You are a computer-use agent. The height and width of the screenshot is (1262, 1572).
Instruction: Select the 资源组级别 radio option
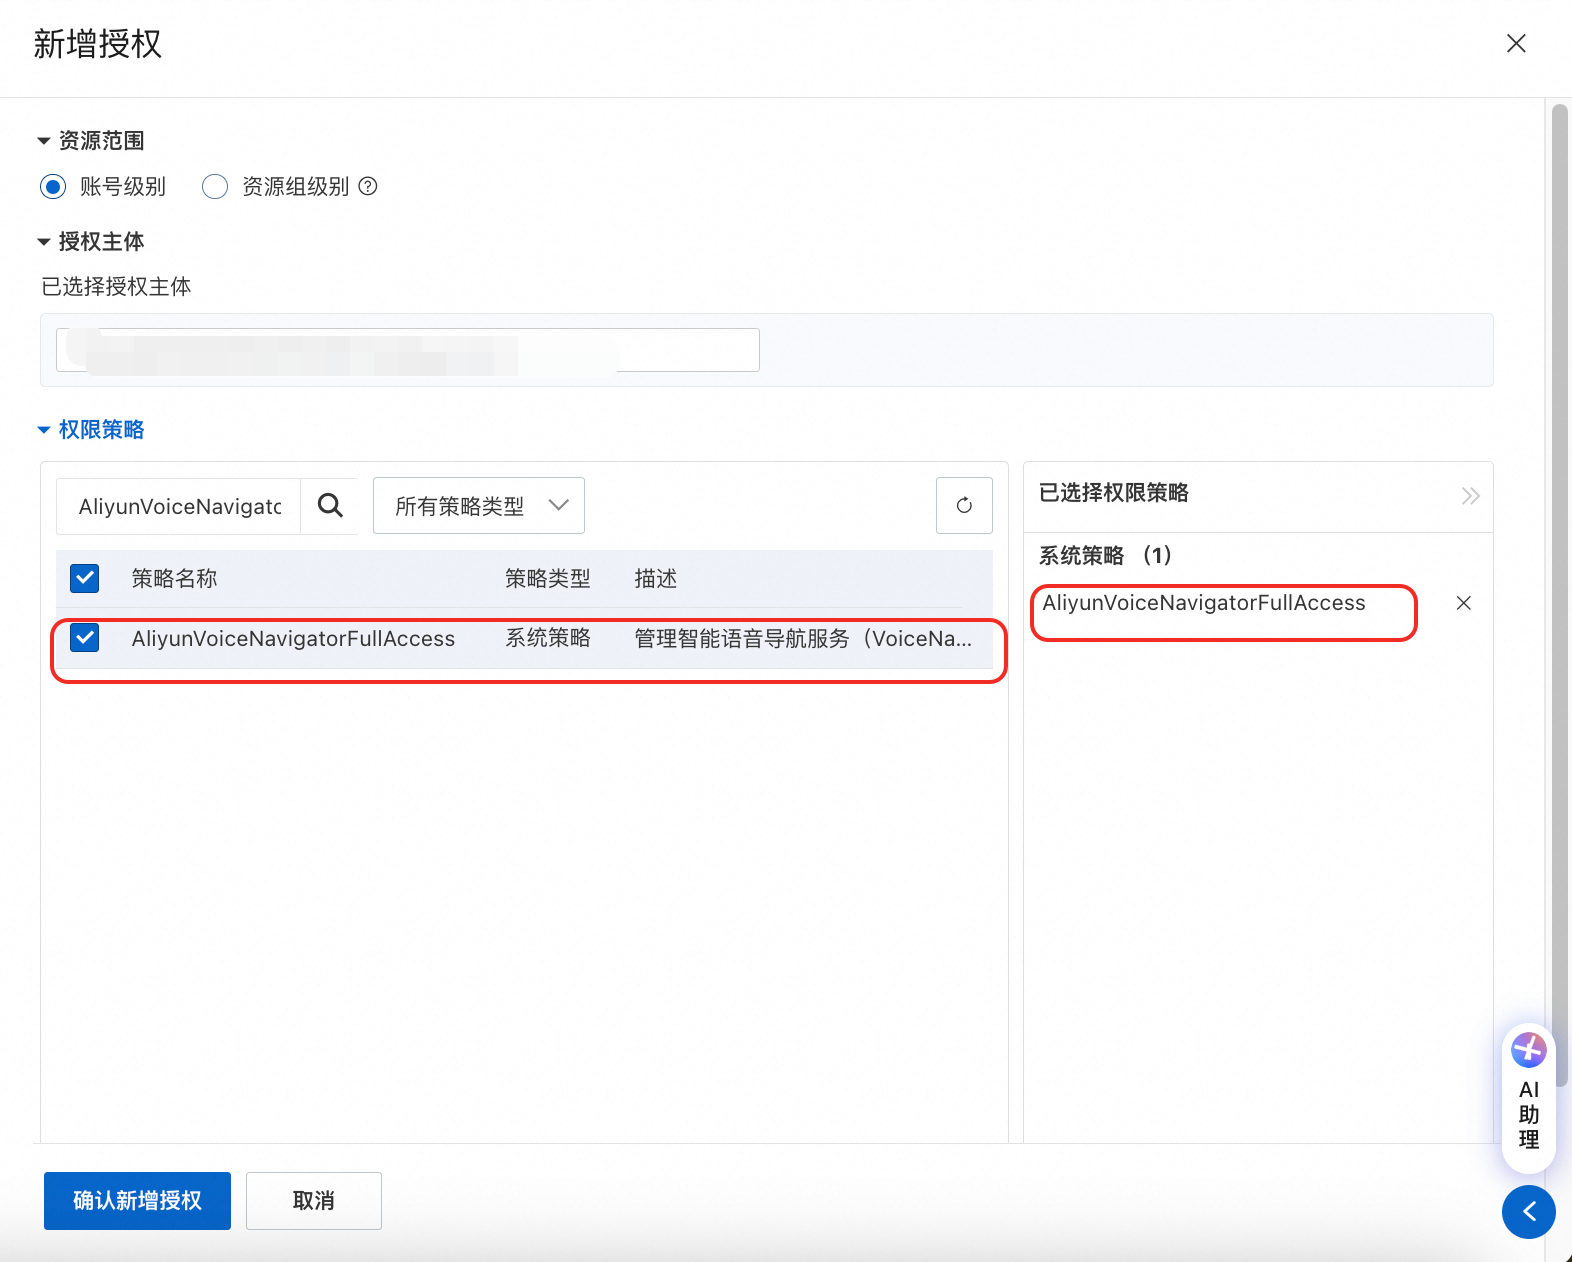click(215, 186)
